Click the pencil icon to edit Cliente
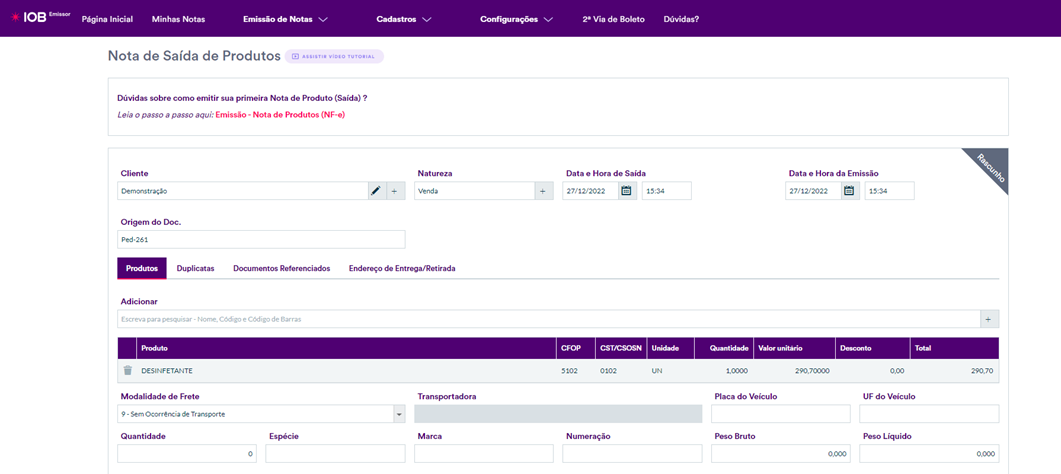The image size is (1061, 474). coord(376,191)
